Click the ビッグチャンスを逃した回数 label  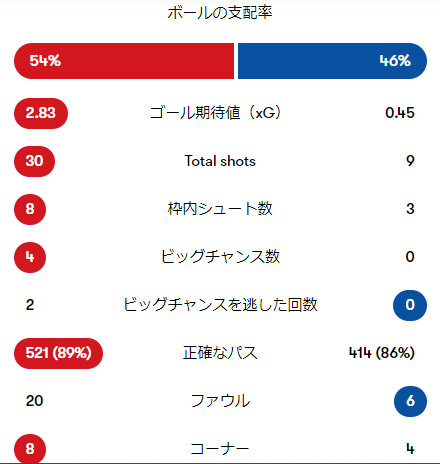coord(220,305)
